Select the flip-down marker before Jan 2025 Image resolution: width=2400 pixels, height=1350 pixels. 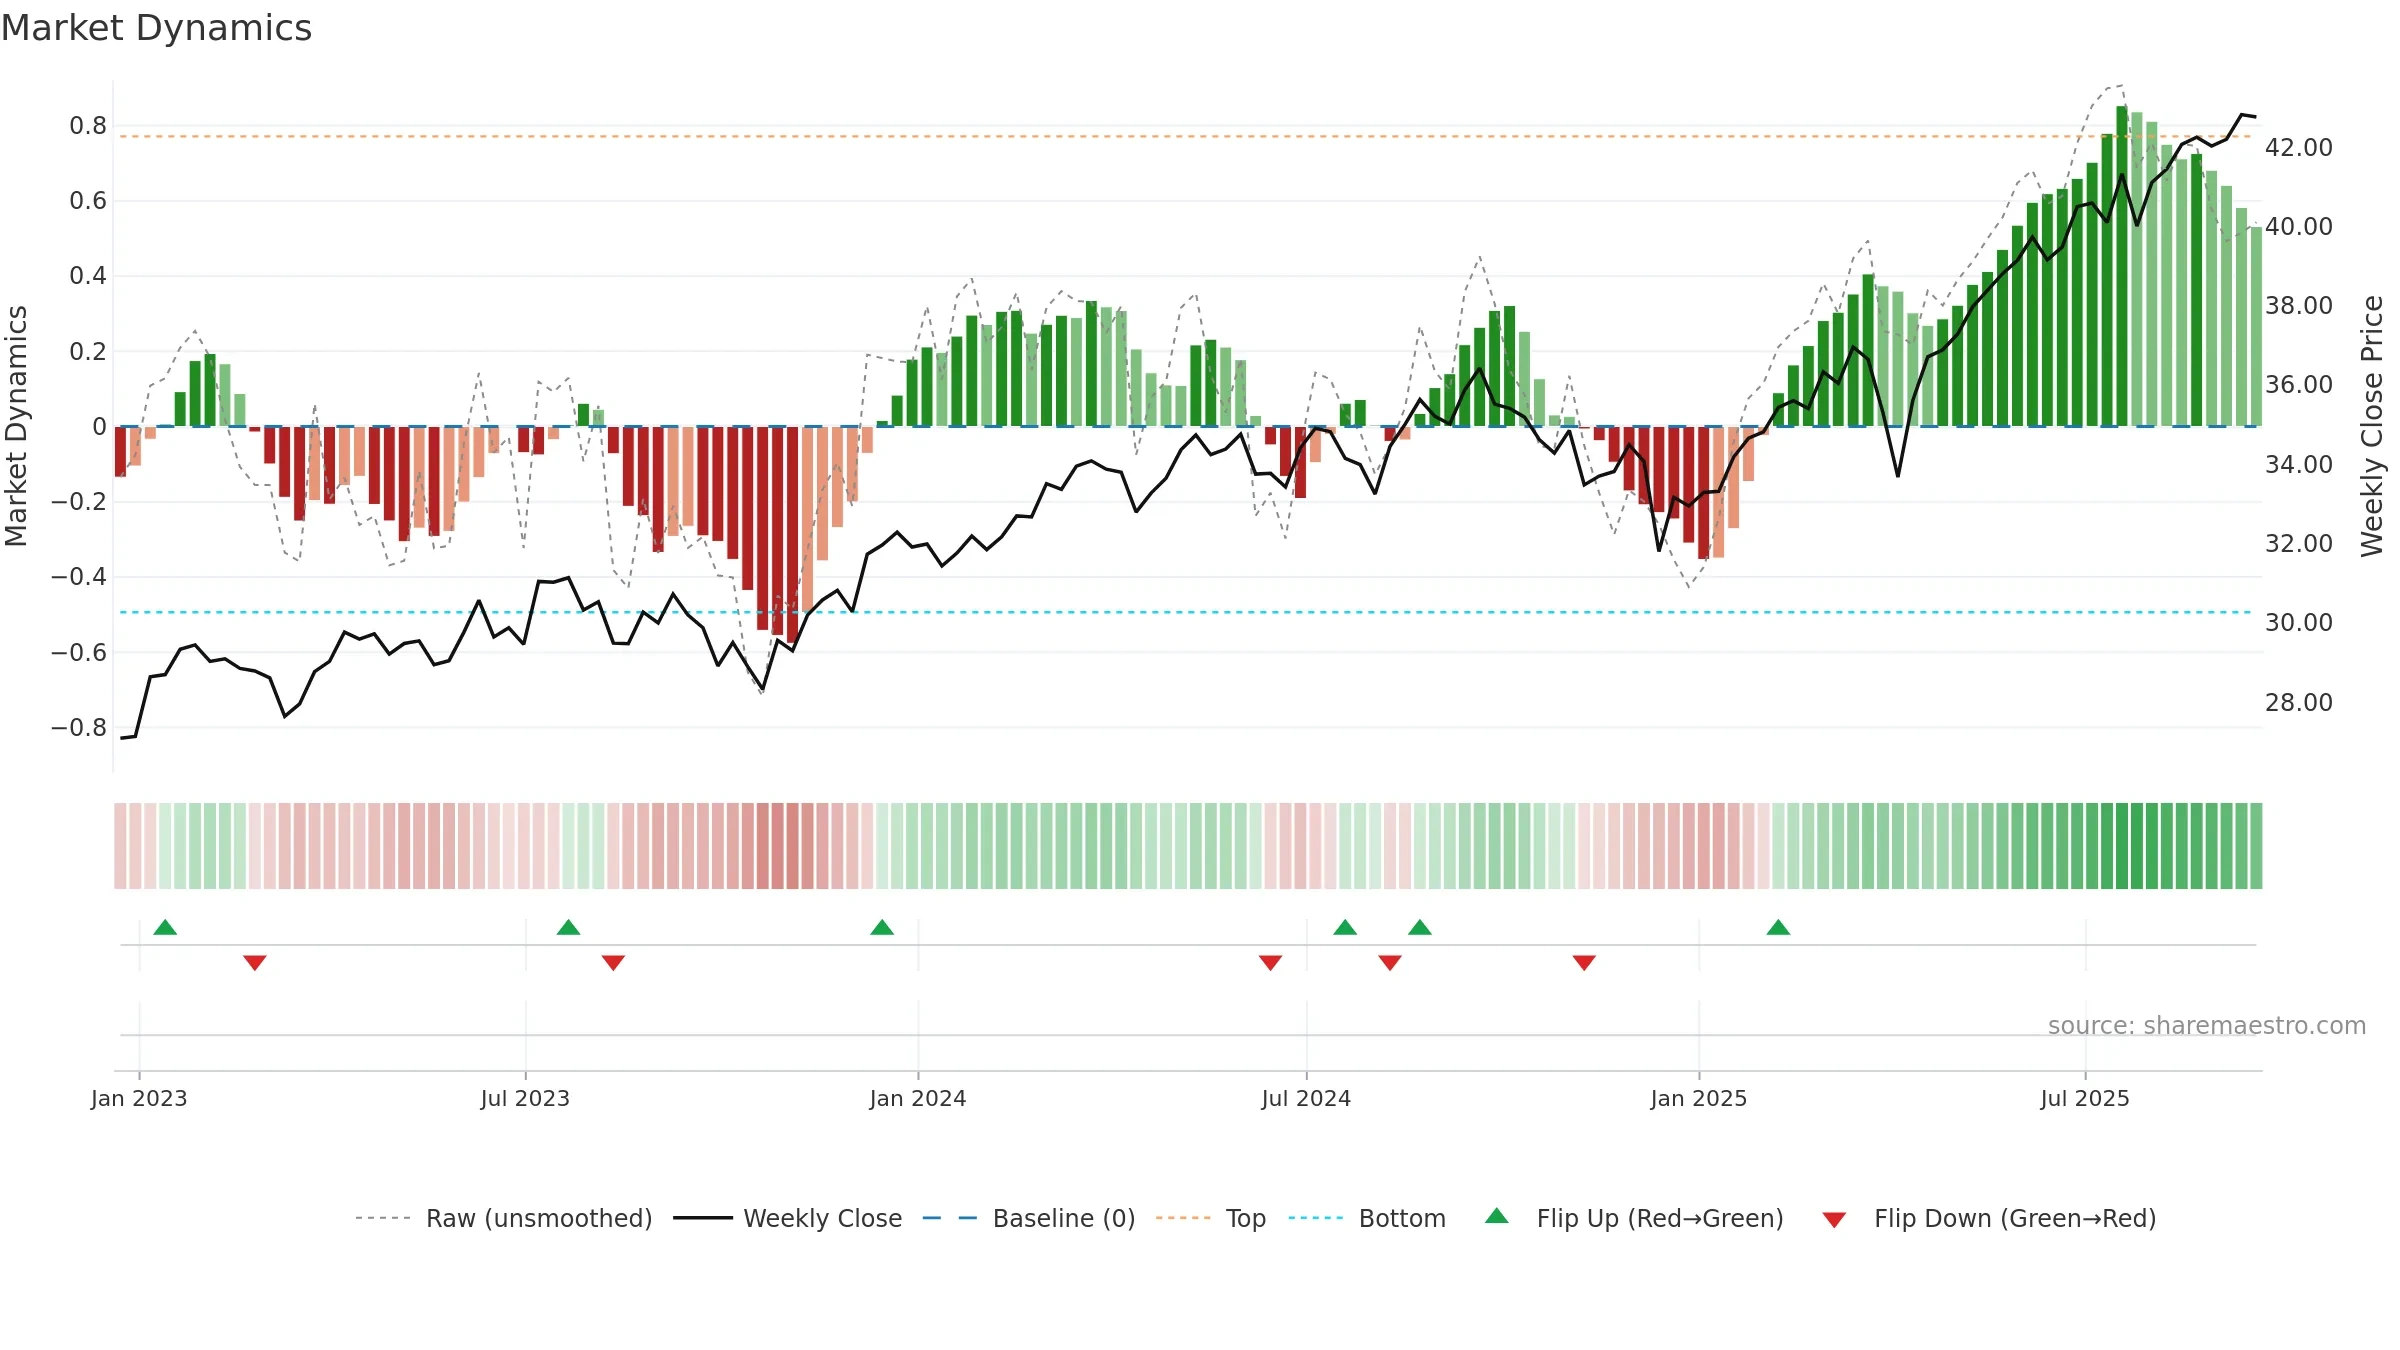pyautogui.click(x=1584, y=962)
